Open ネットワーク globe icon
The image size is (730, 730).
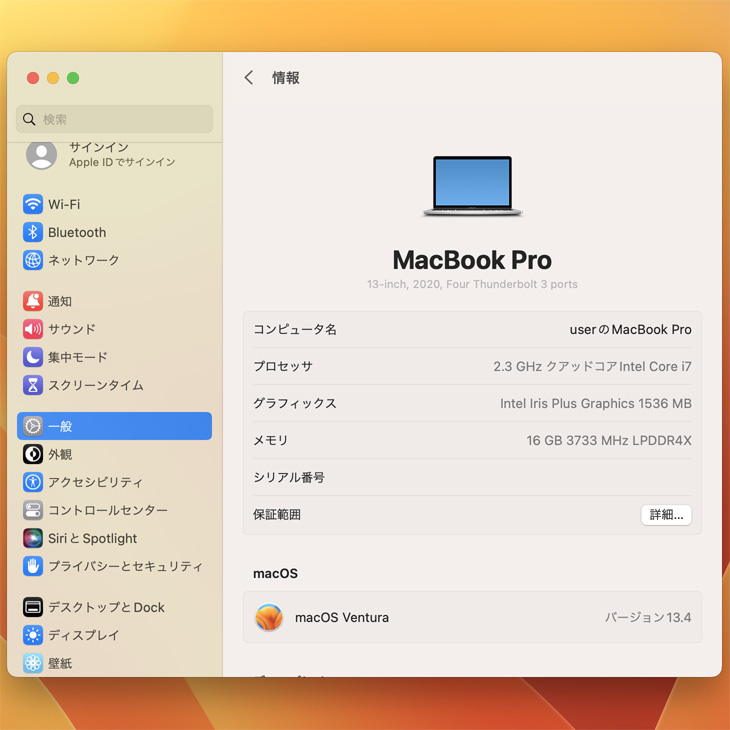point(33,260)
